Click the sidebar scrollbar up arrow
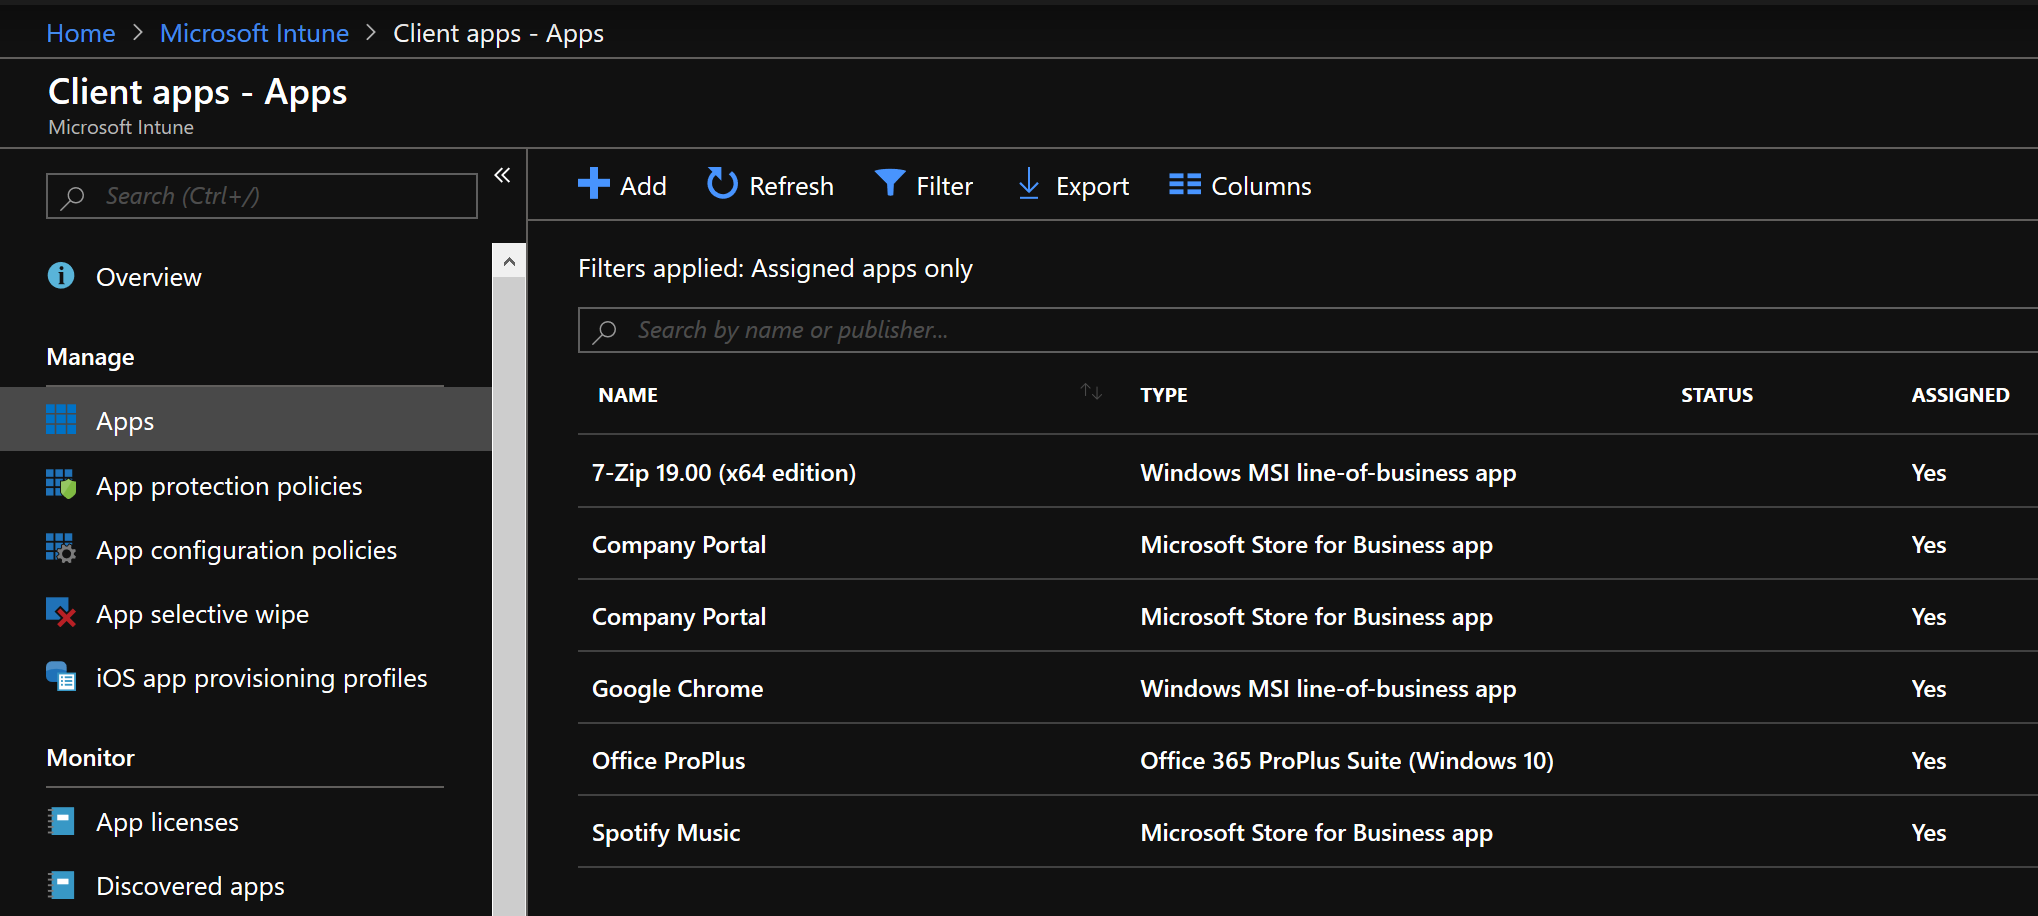2038x916 pixels. pyautogui.click(x=509, y=261)
